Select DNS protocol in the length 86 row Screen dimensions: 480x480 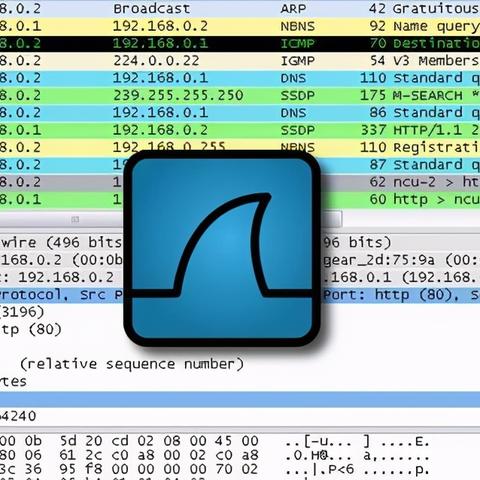pyautogui.click(x=293, y=113)
